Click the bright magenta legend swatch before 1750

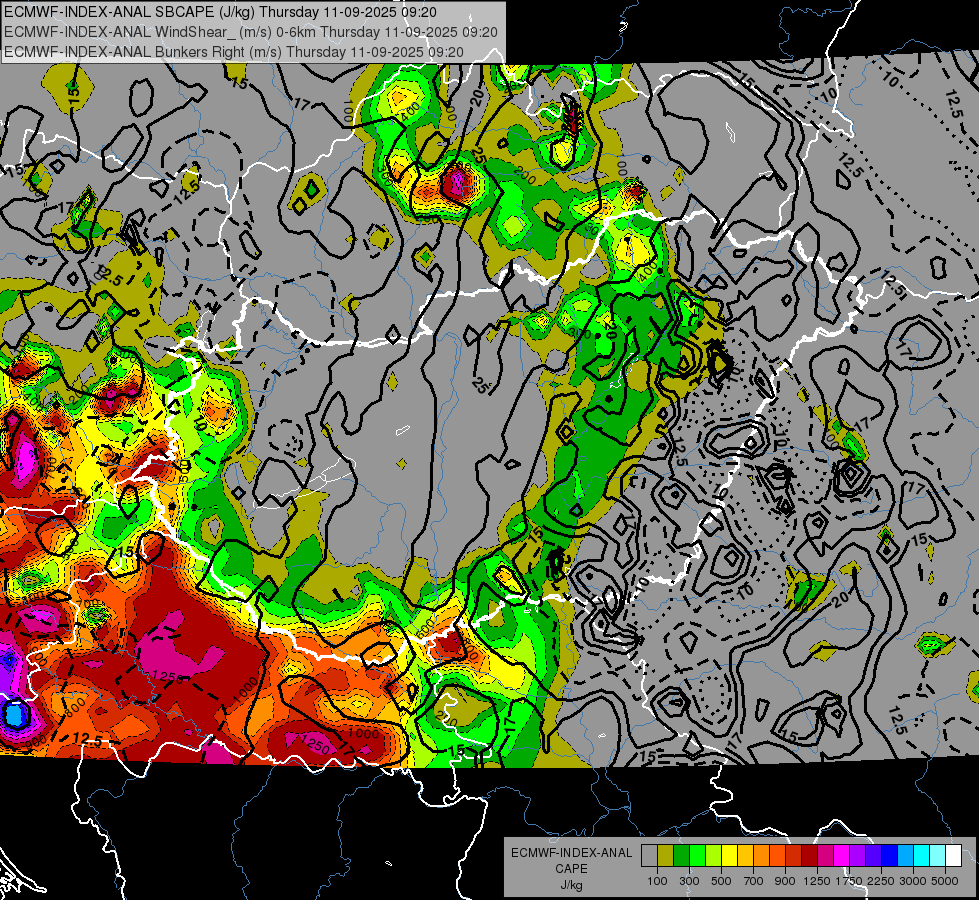842,856
